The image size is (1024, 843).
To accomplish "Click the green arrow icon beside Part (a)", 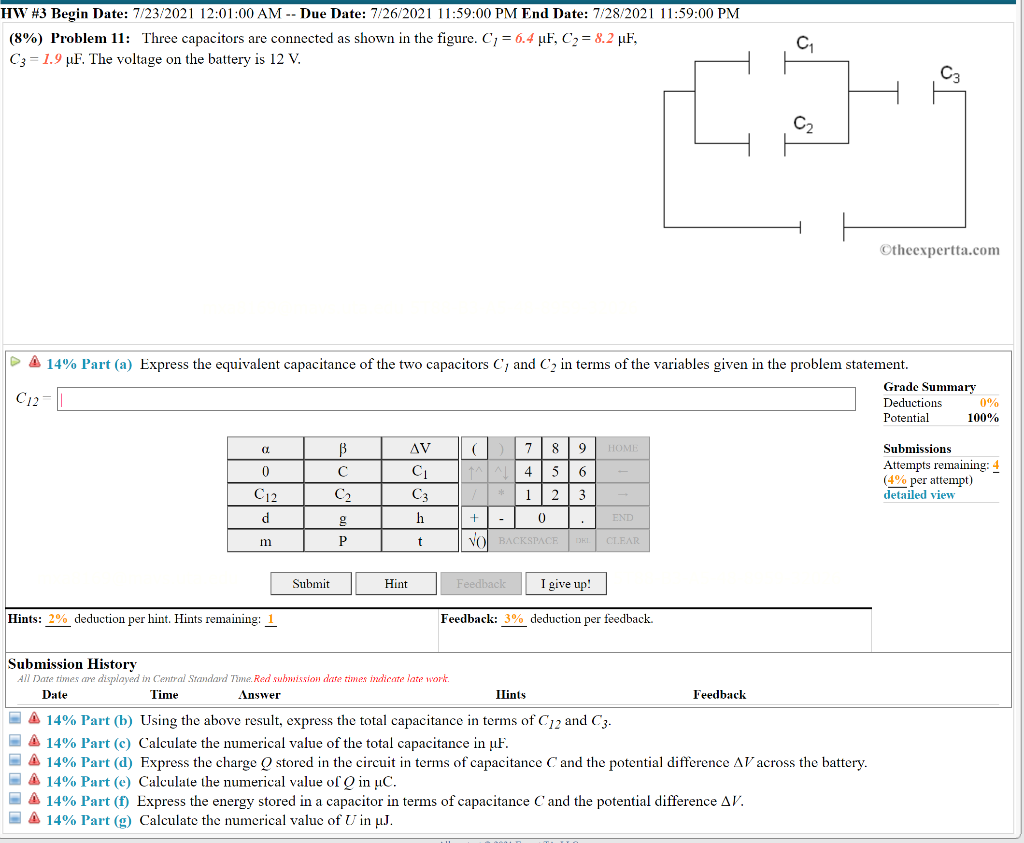I will [16, 362].
